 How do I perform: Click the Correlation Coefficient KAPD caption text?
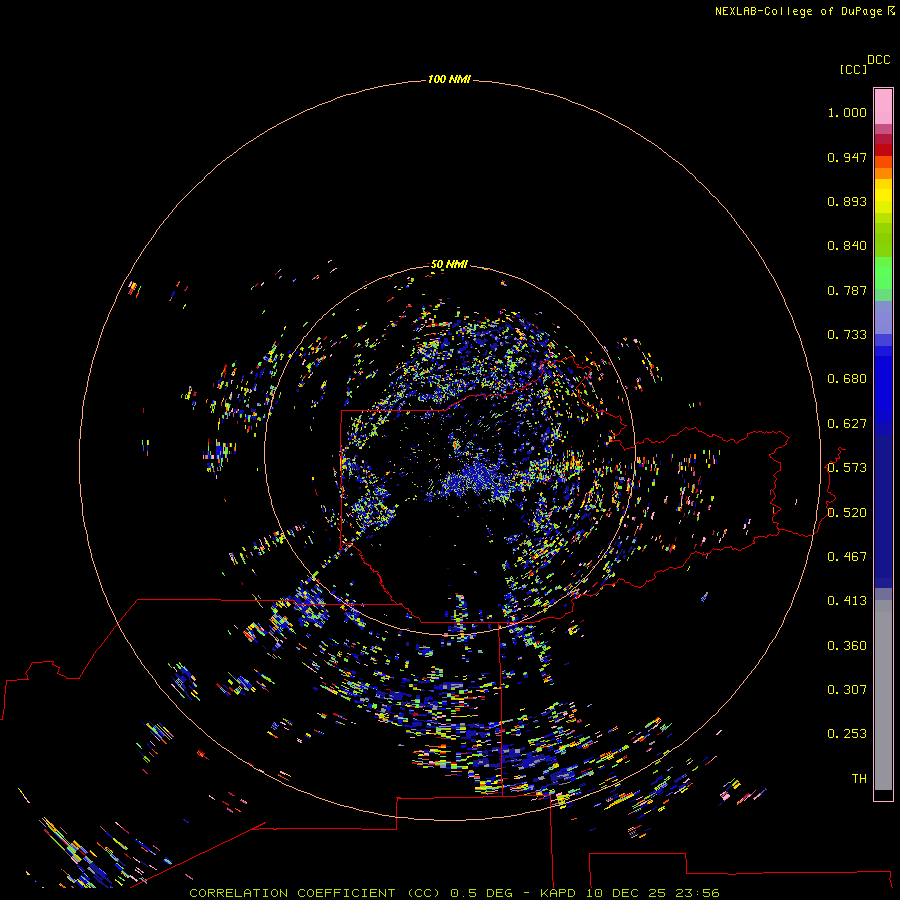[x=454, y=893]
